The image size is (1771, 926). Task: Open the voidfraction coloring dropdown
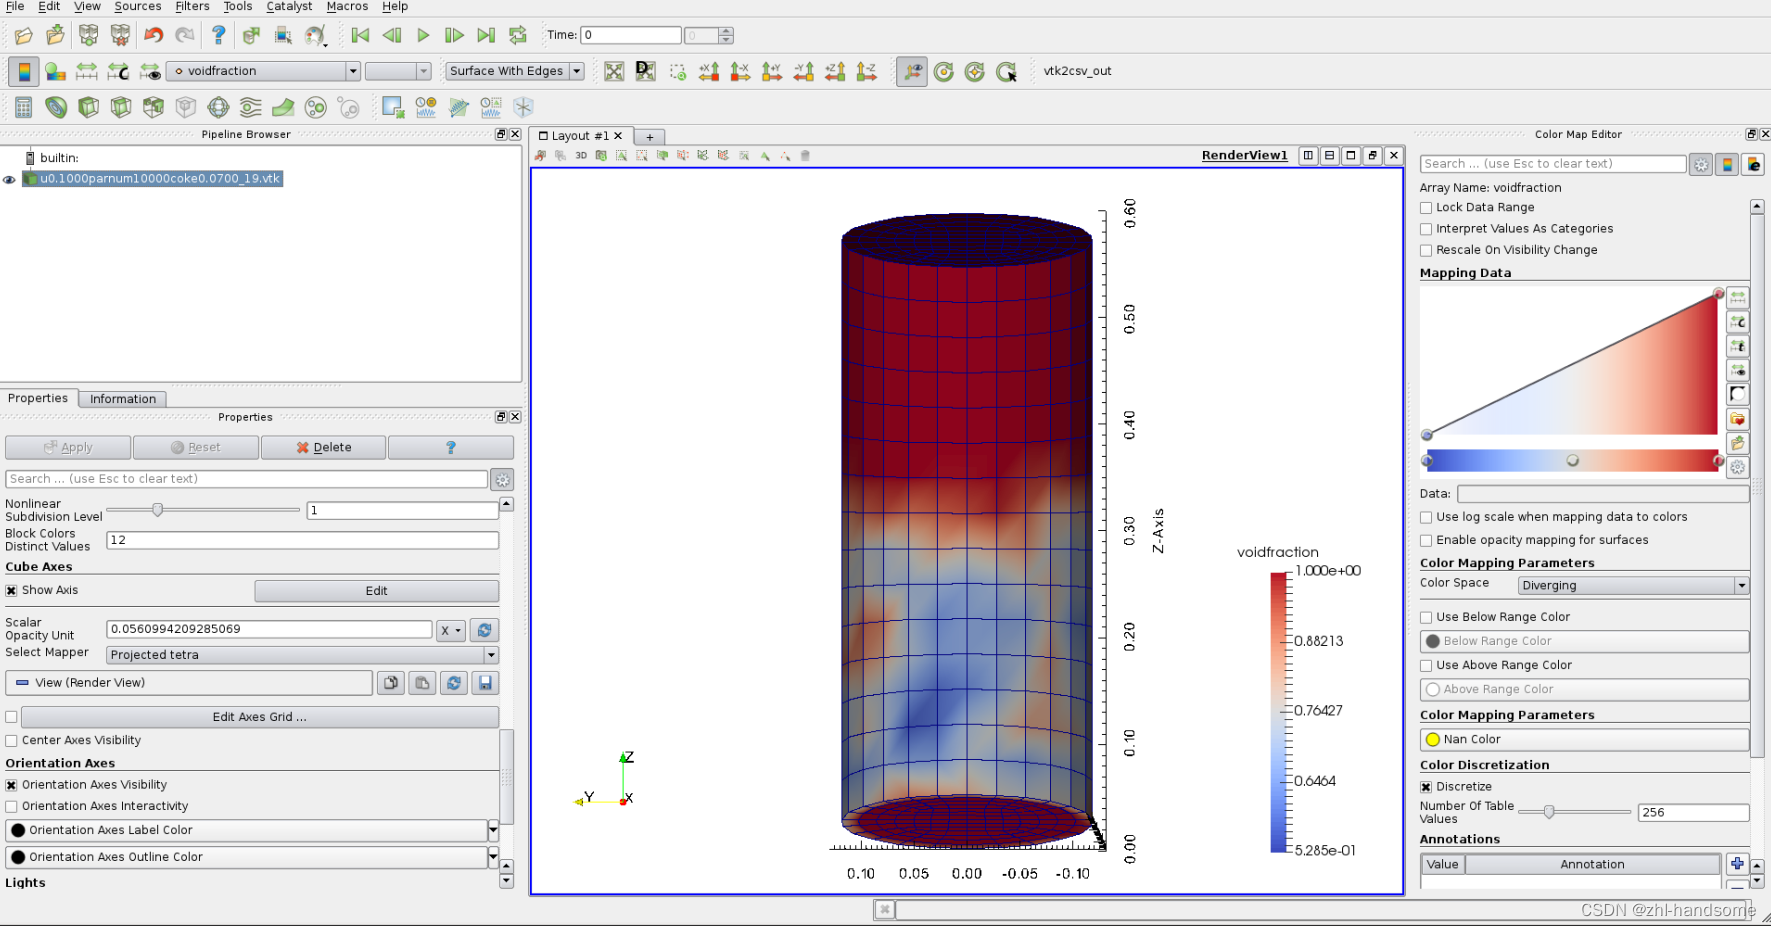click(264, 71)
